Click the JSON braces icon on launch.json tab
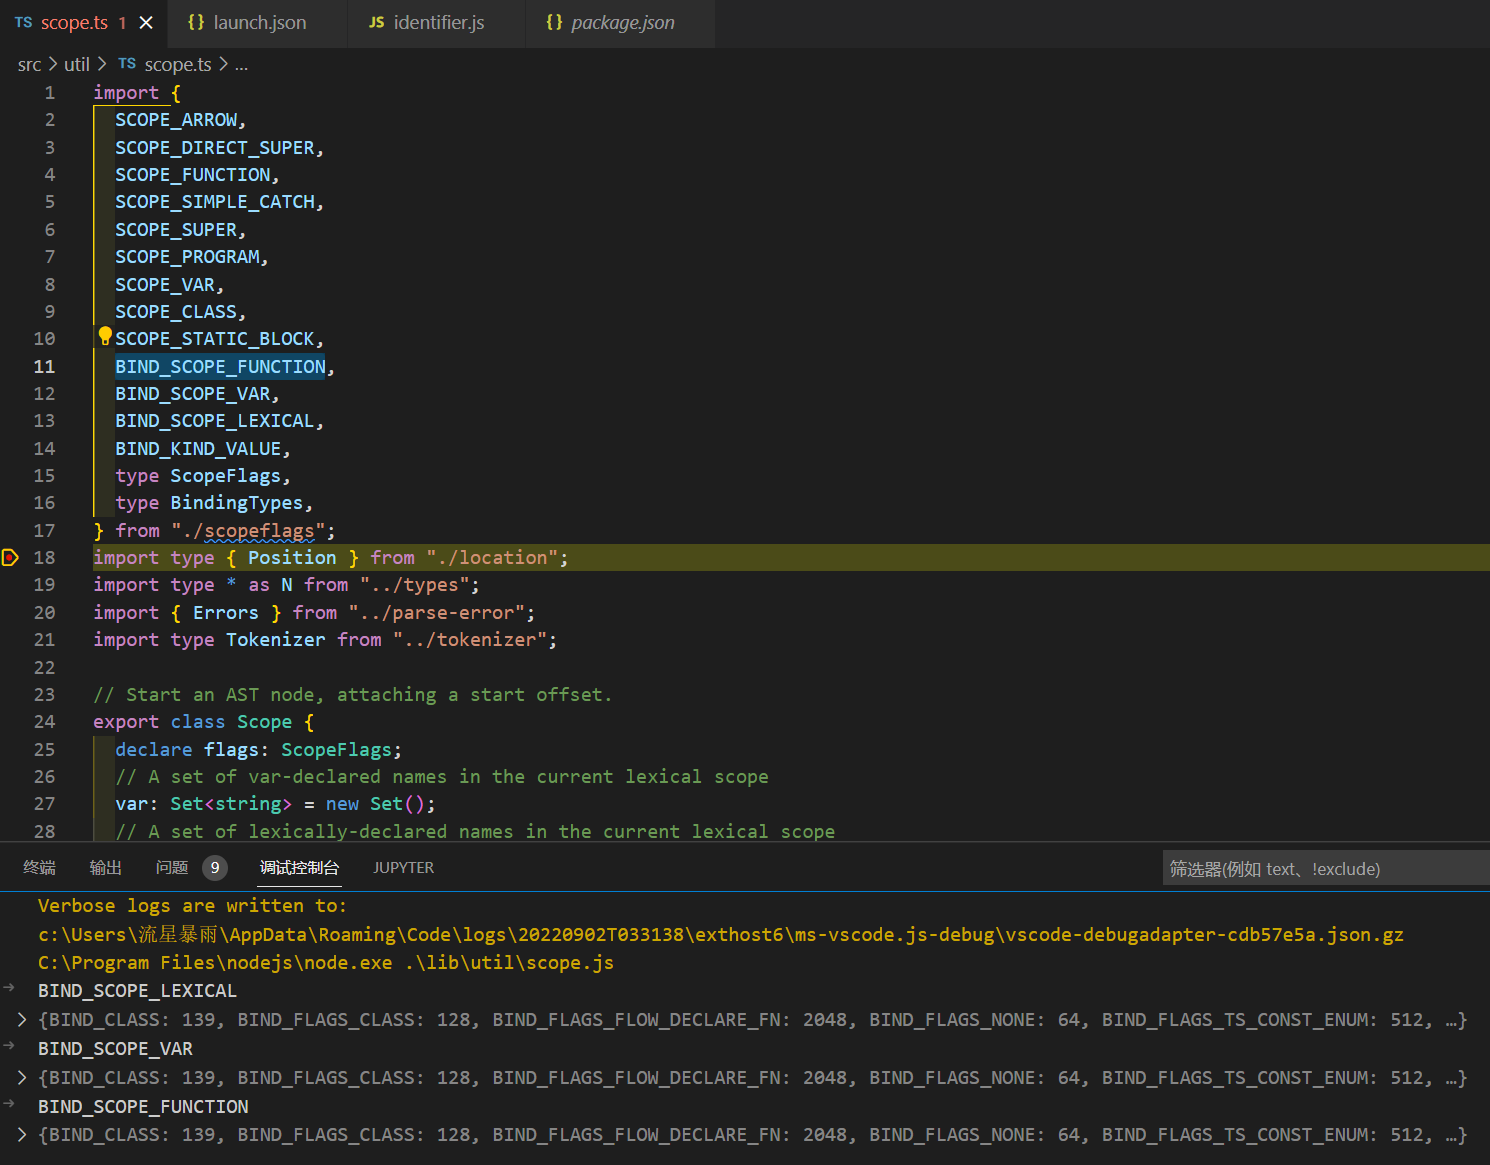This screenshot has height=1165, width=1490. pyautogui.click(x=196, y=23)
